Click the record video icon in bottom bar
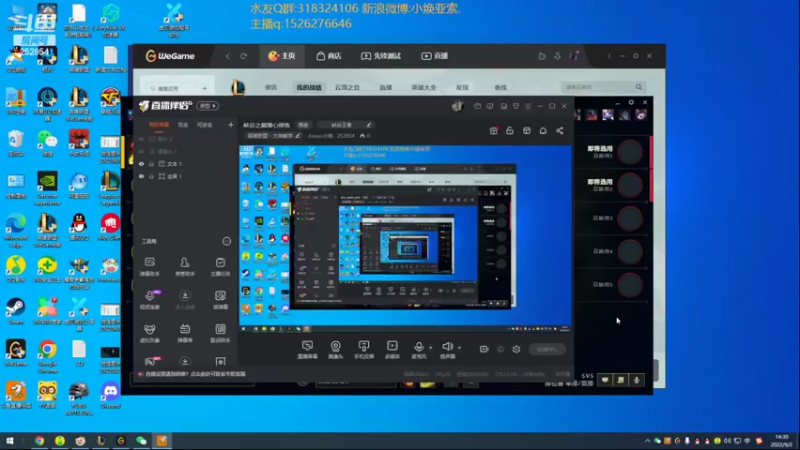This screenshot has height=450, width=800. (484, 349)
